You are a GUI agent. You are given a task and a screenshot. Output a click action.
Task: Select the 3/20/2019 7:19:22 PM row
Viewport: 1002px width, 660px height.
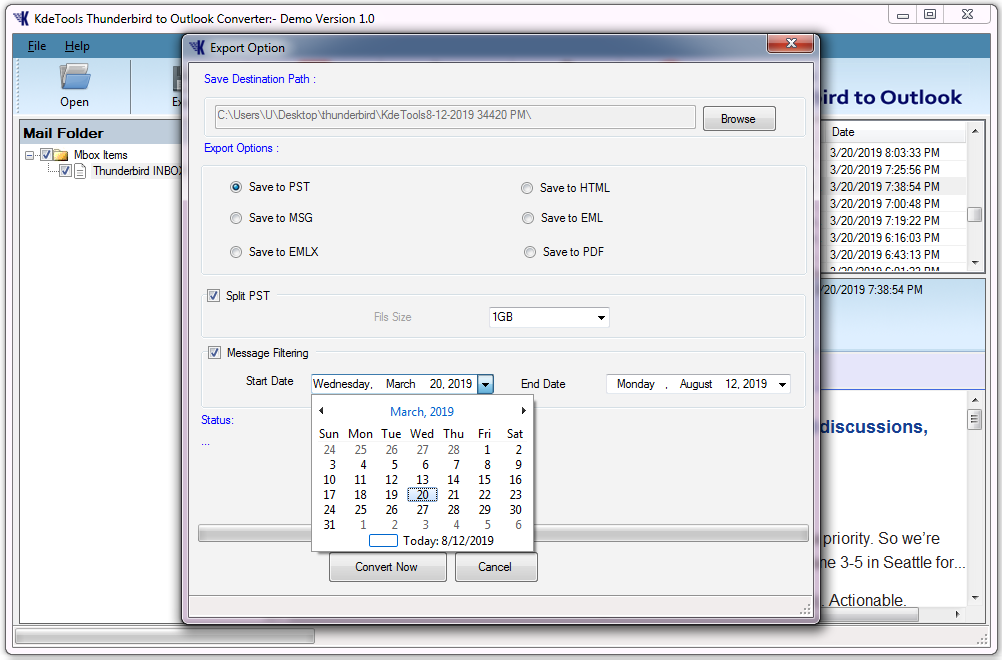[893, 220]
